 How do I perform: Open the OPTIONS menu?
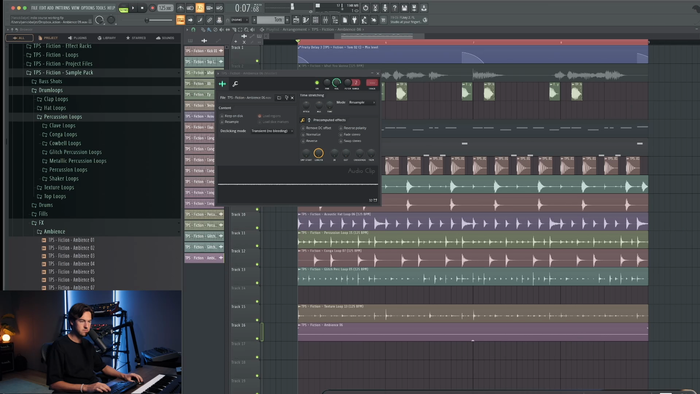[88, 8]
